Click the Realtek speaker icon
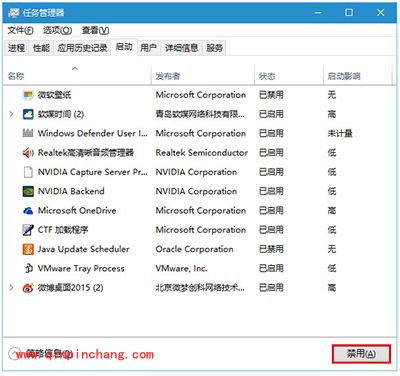400x376 pixels. point(28,153)
